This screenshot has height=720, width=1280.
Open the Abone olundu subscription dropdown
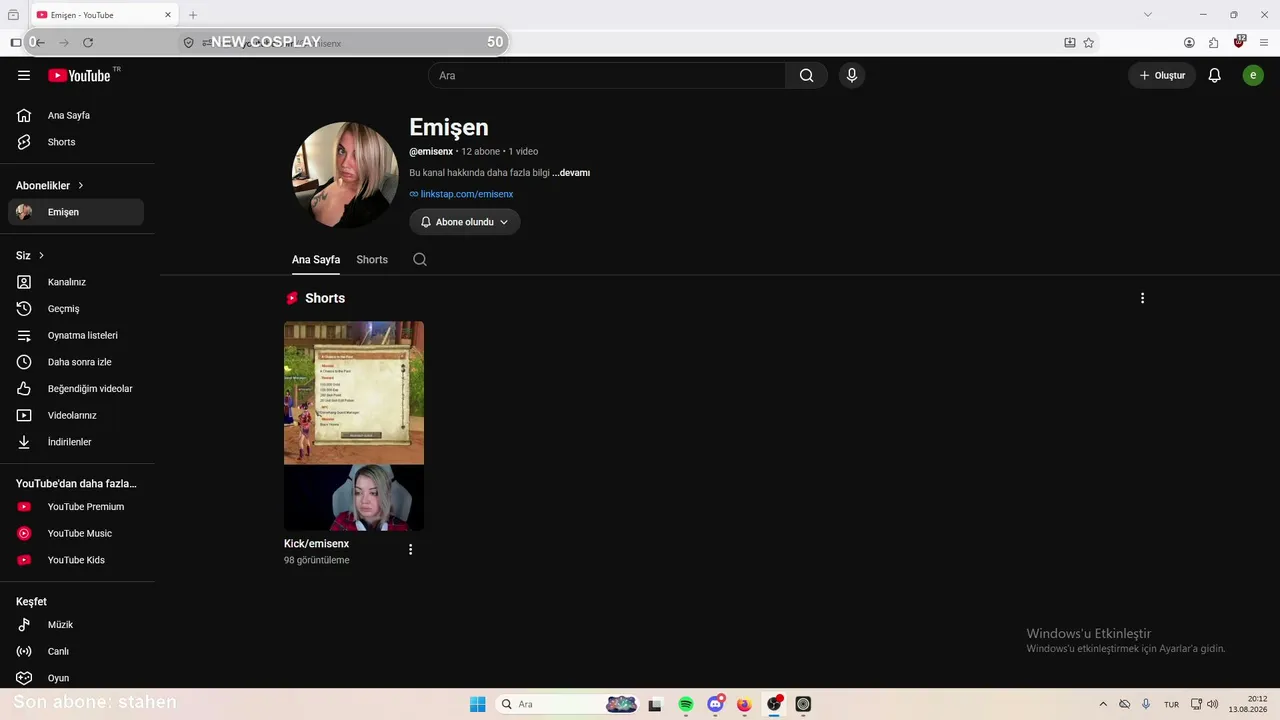tap(465, 222)
